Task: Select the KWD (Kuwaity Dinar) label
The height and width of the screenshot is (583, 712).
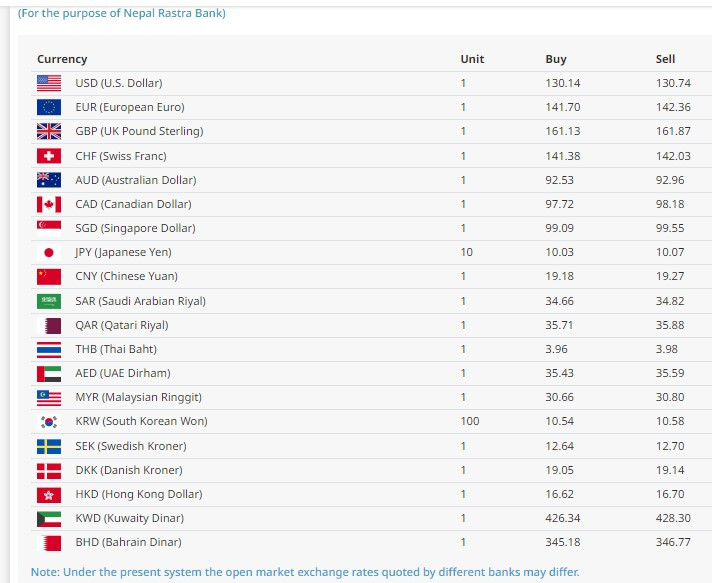Action: pyautogui.click(x=130, y=519)
